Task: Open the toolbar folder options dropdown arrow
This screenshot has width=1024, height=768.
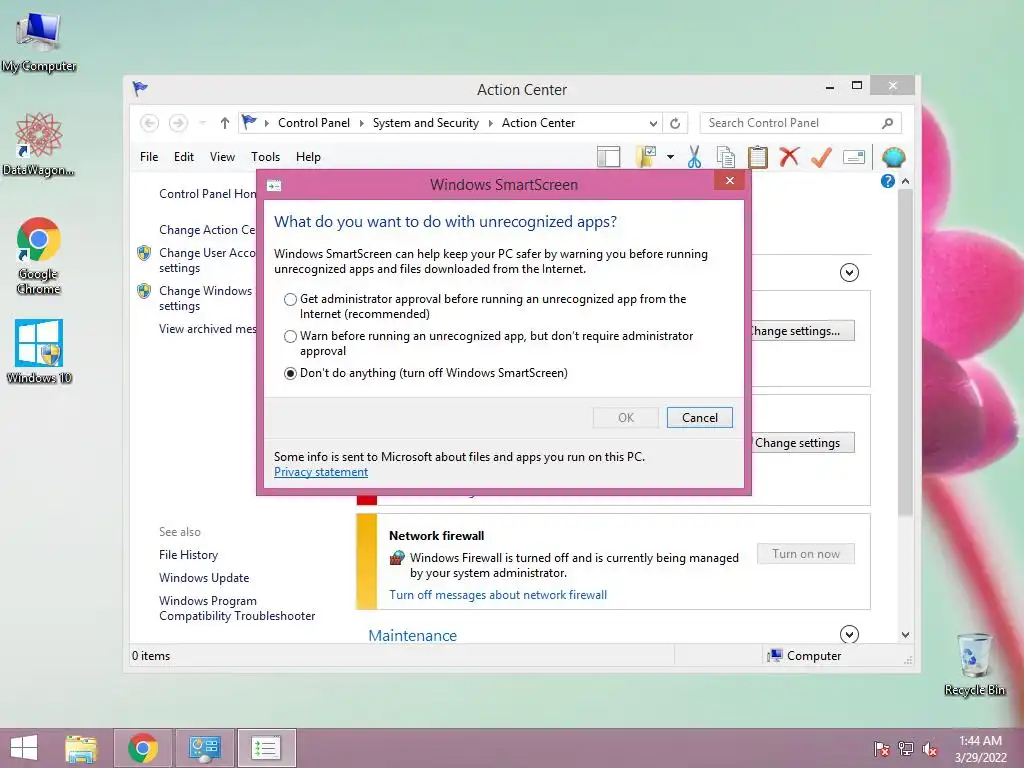Action: 670,157
